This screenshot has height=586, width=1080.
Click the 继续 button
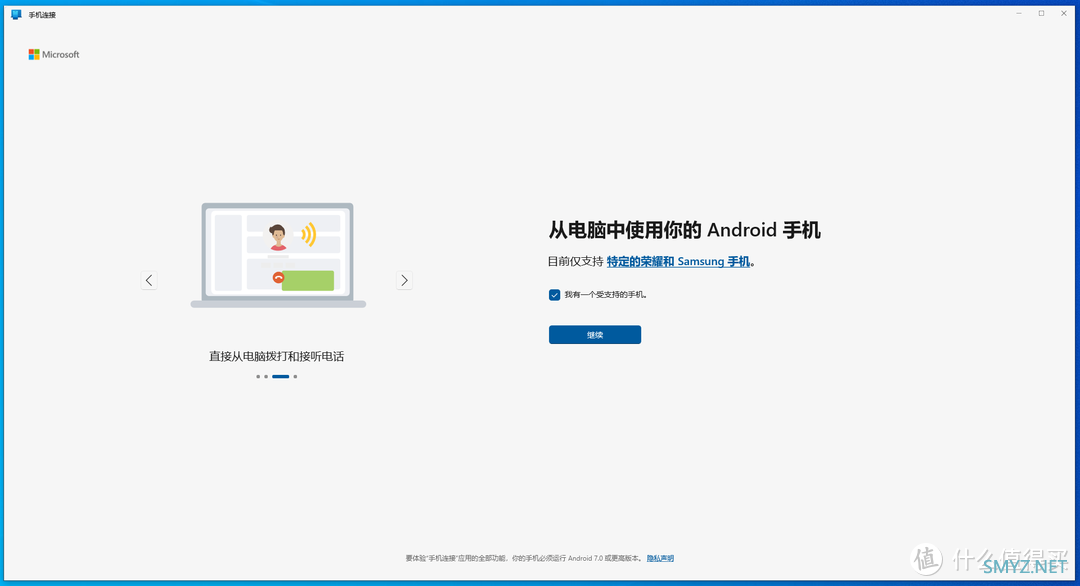click(595, 335)
